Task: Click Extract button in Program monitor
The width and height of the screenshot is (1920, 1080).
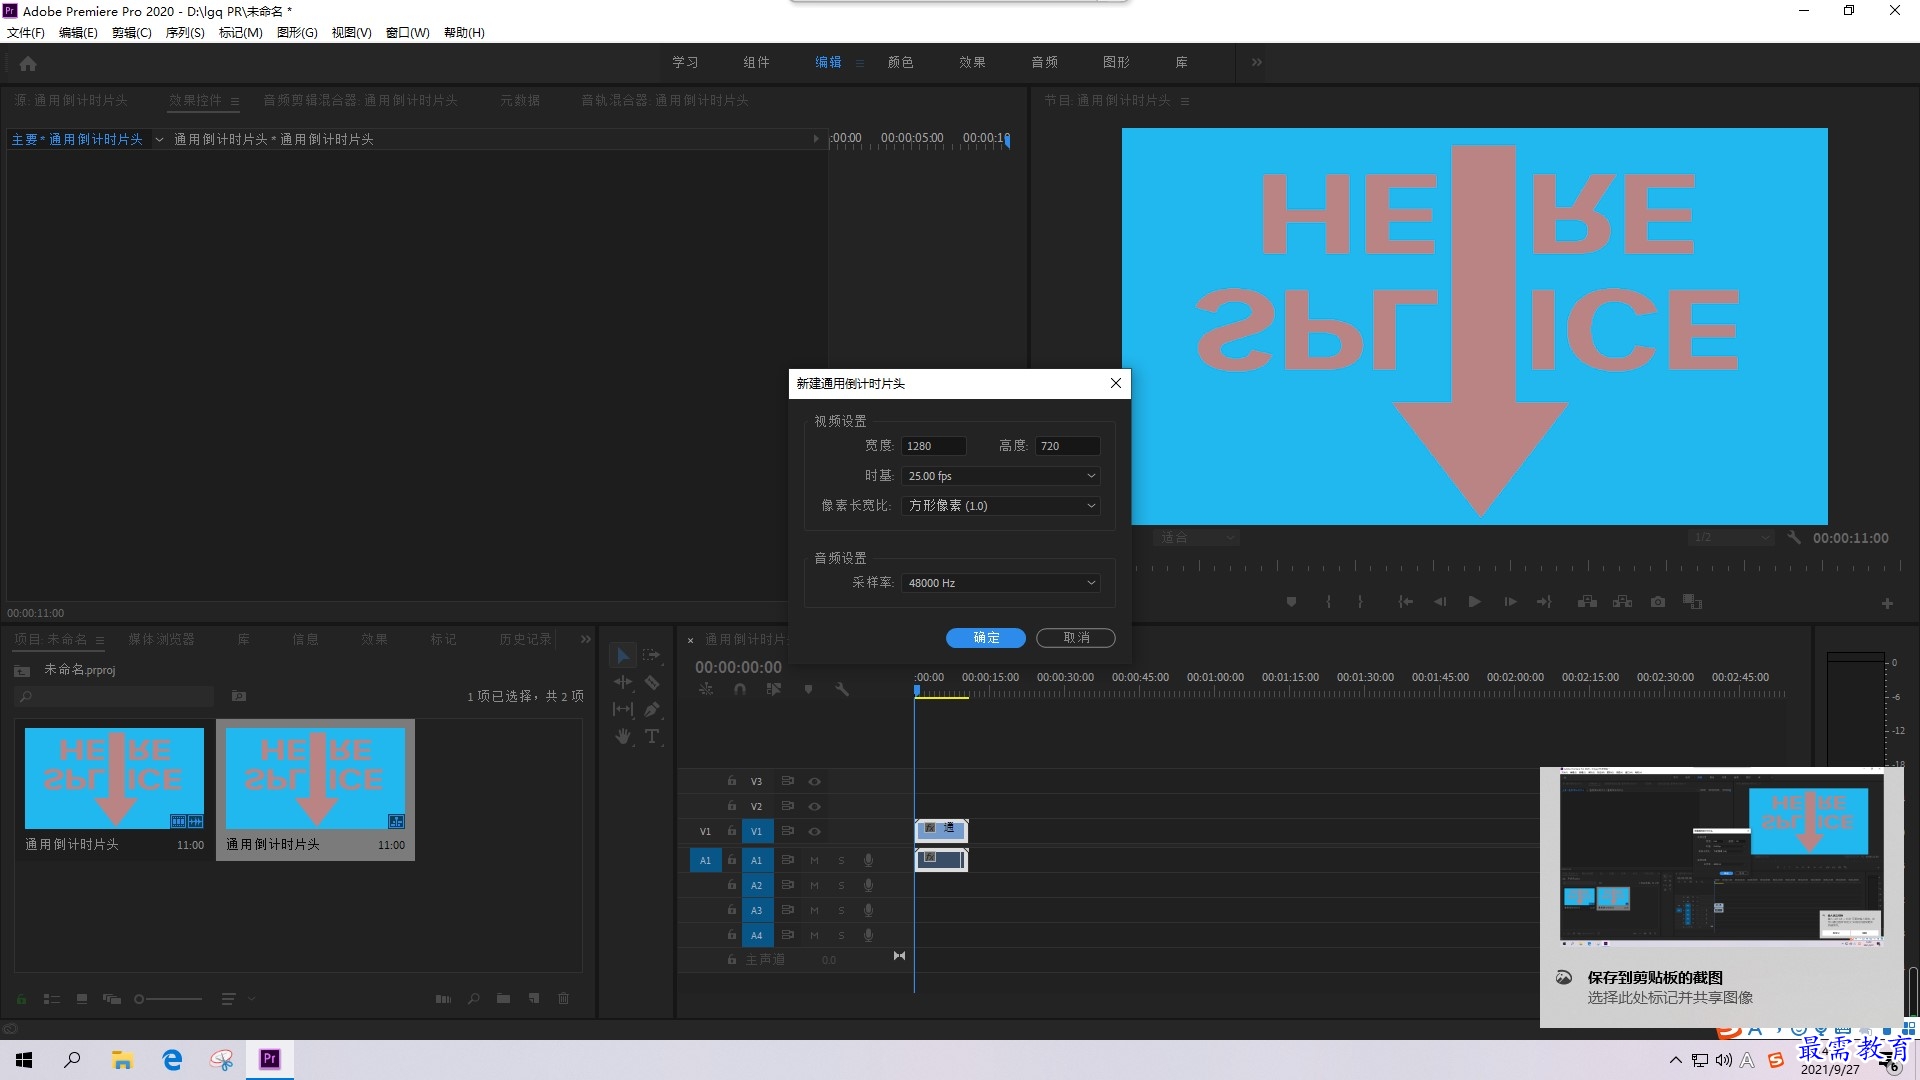Action: (1622, 602)
